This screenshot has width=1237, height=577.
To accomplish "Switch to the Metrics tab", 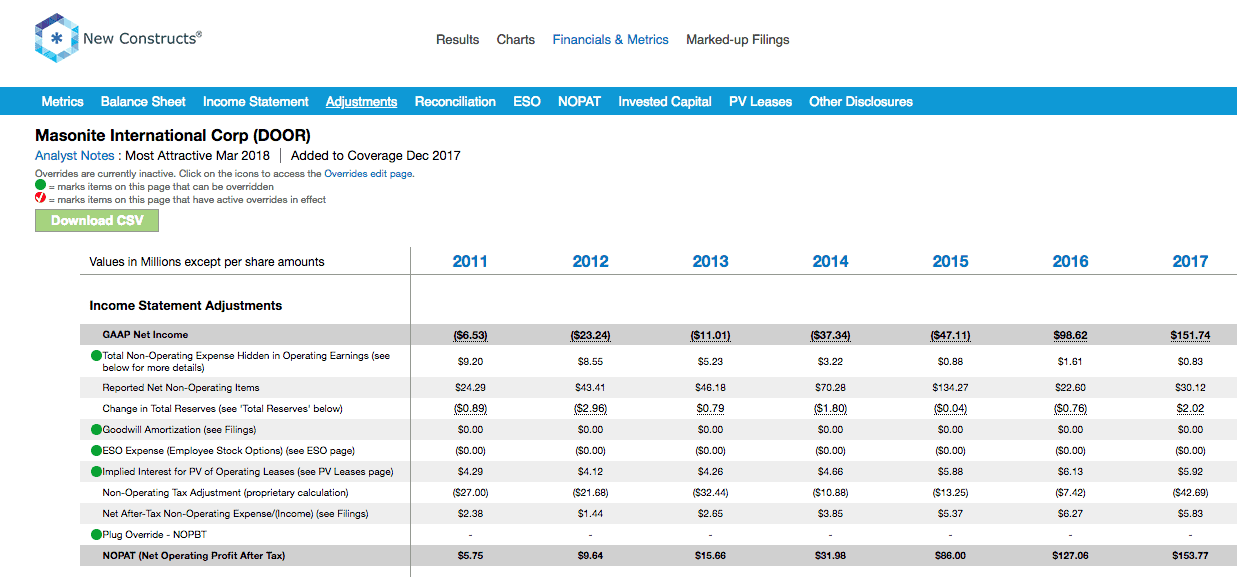I will (x=63, y=101).
